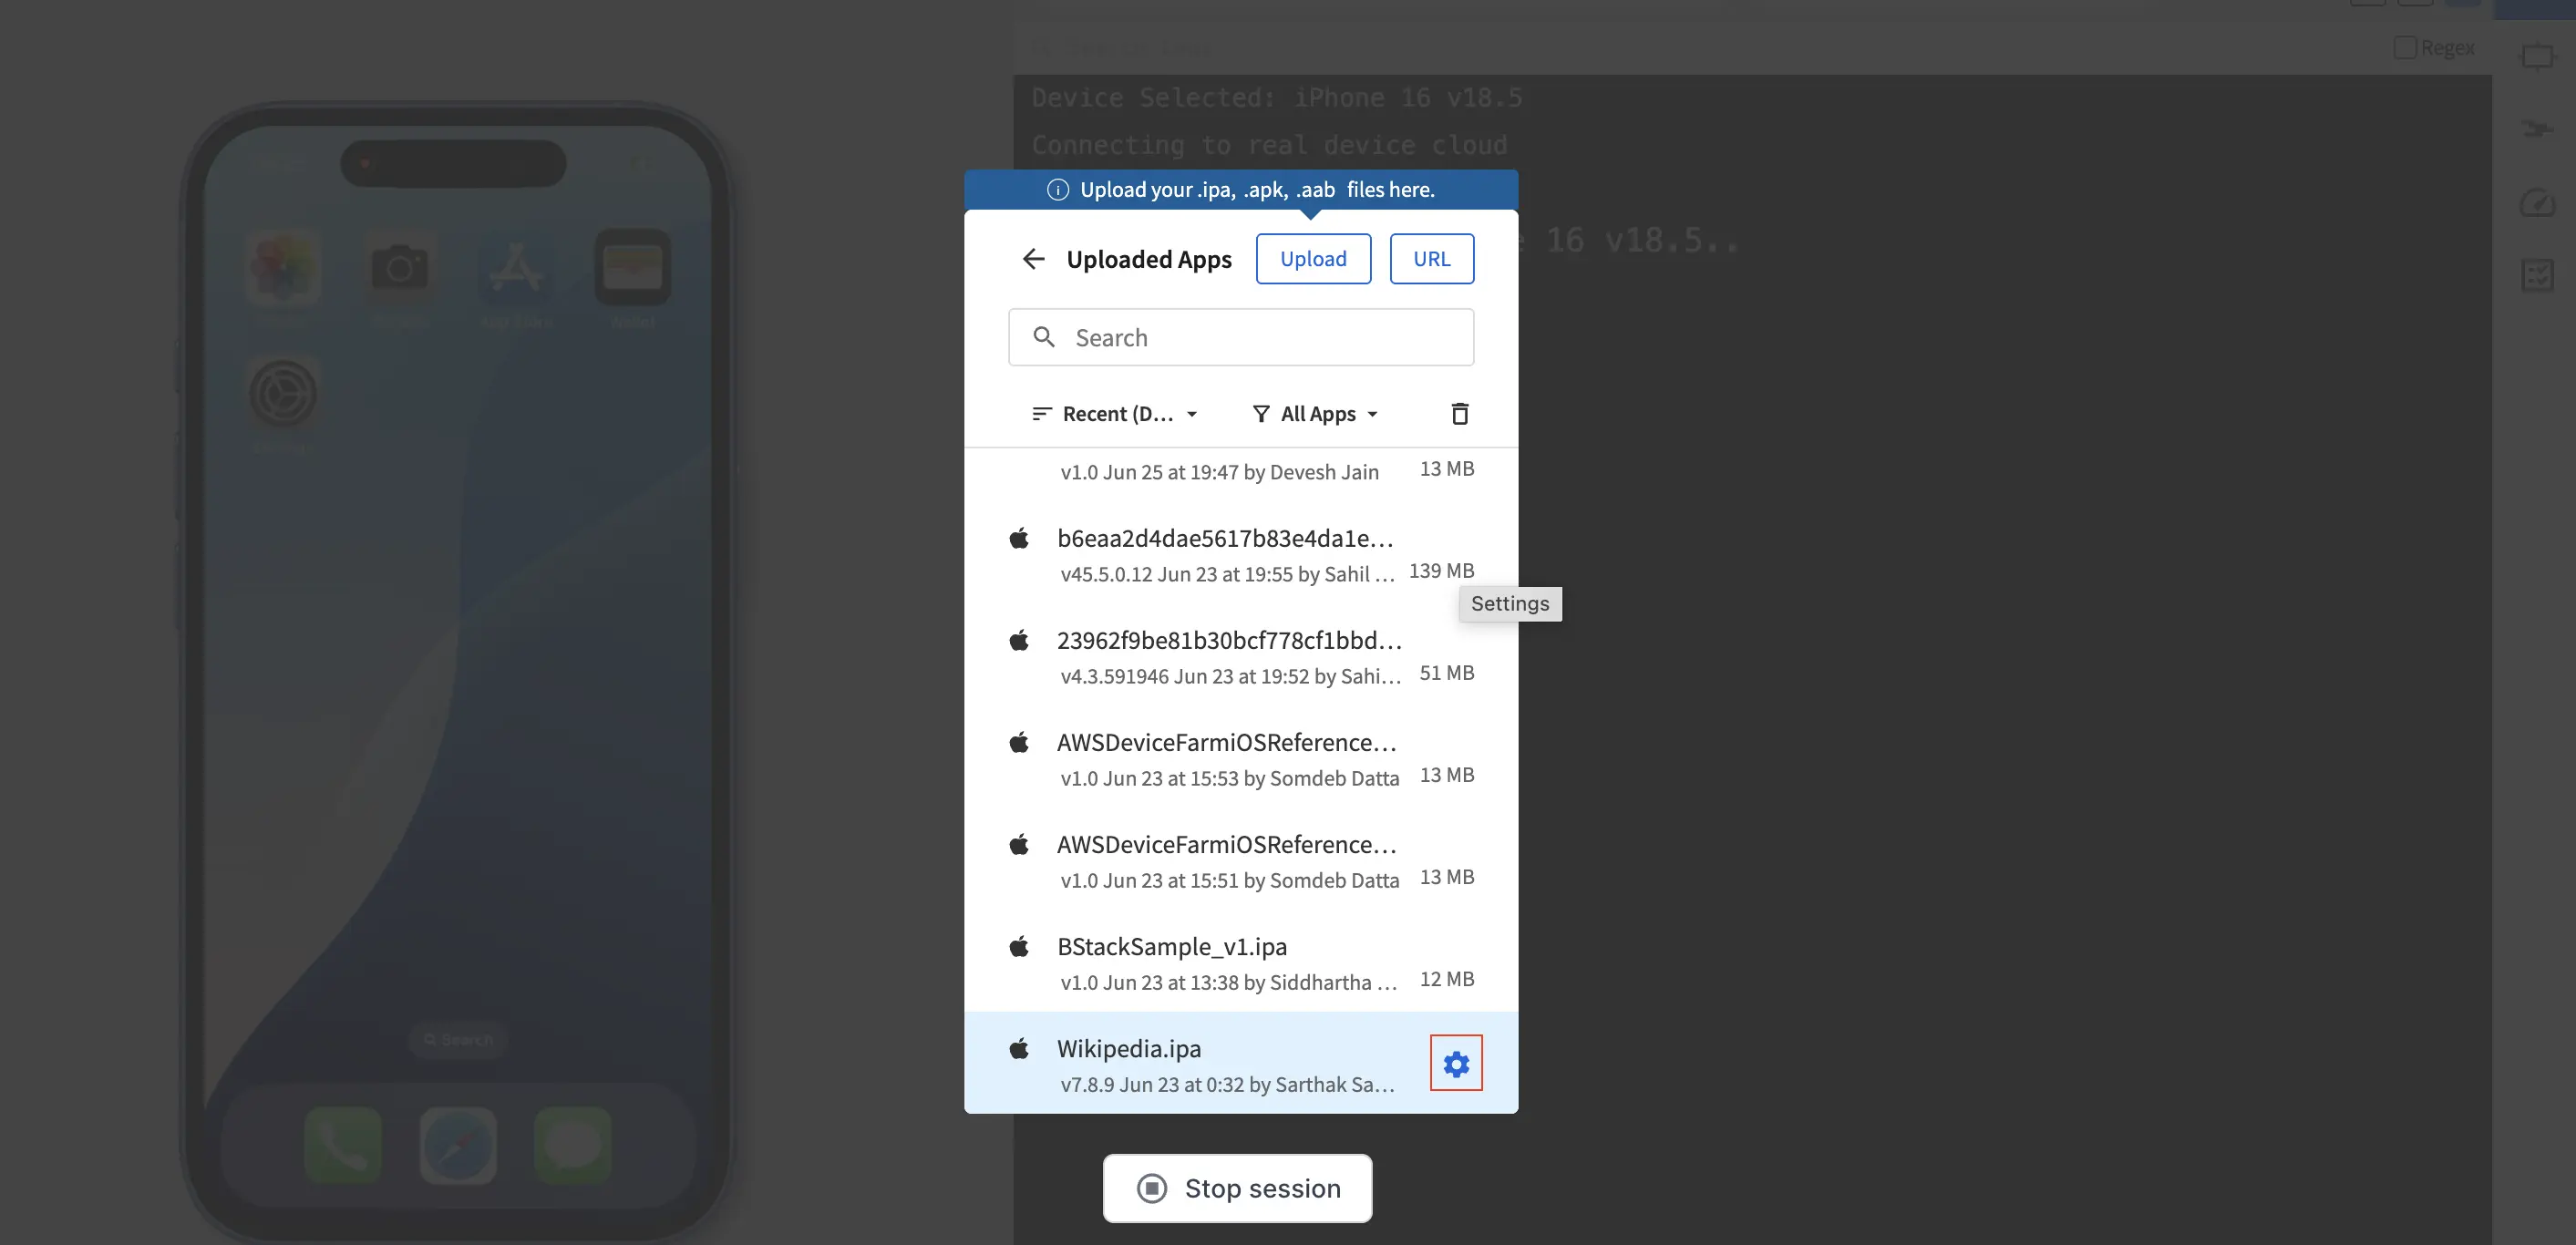
Task: Select AWSDeviceFarmiOSReference uploaded at 15:51
Action: pos(1240,861)
